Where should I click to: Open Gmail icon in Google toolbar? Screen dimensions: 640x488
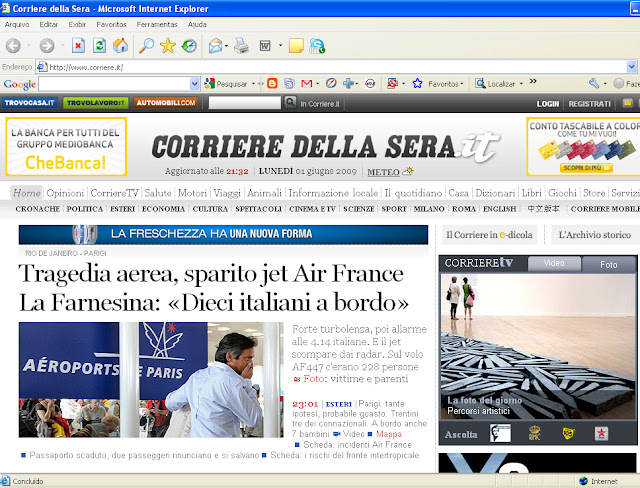pos(307,83)
